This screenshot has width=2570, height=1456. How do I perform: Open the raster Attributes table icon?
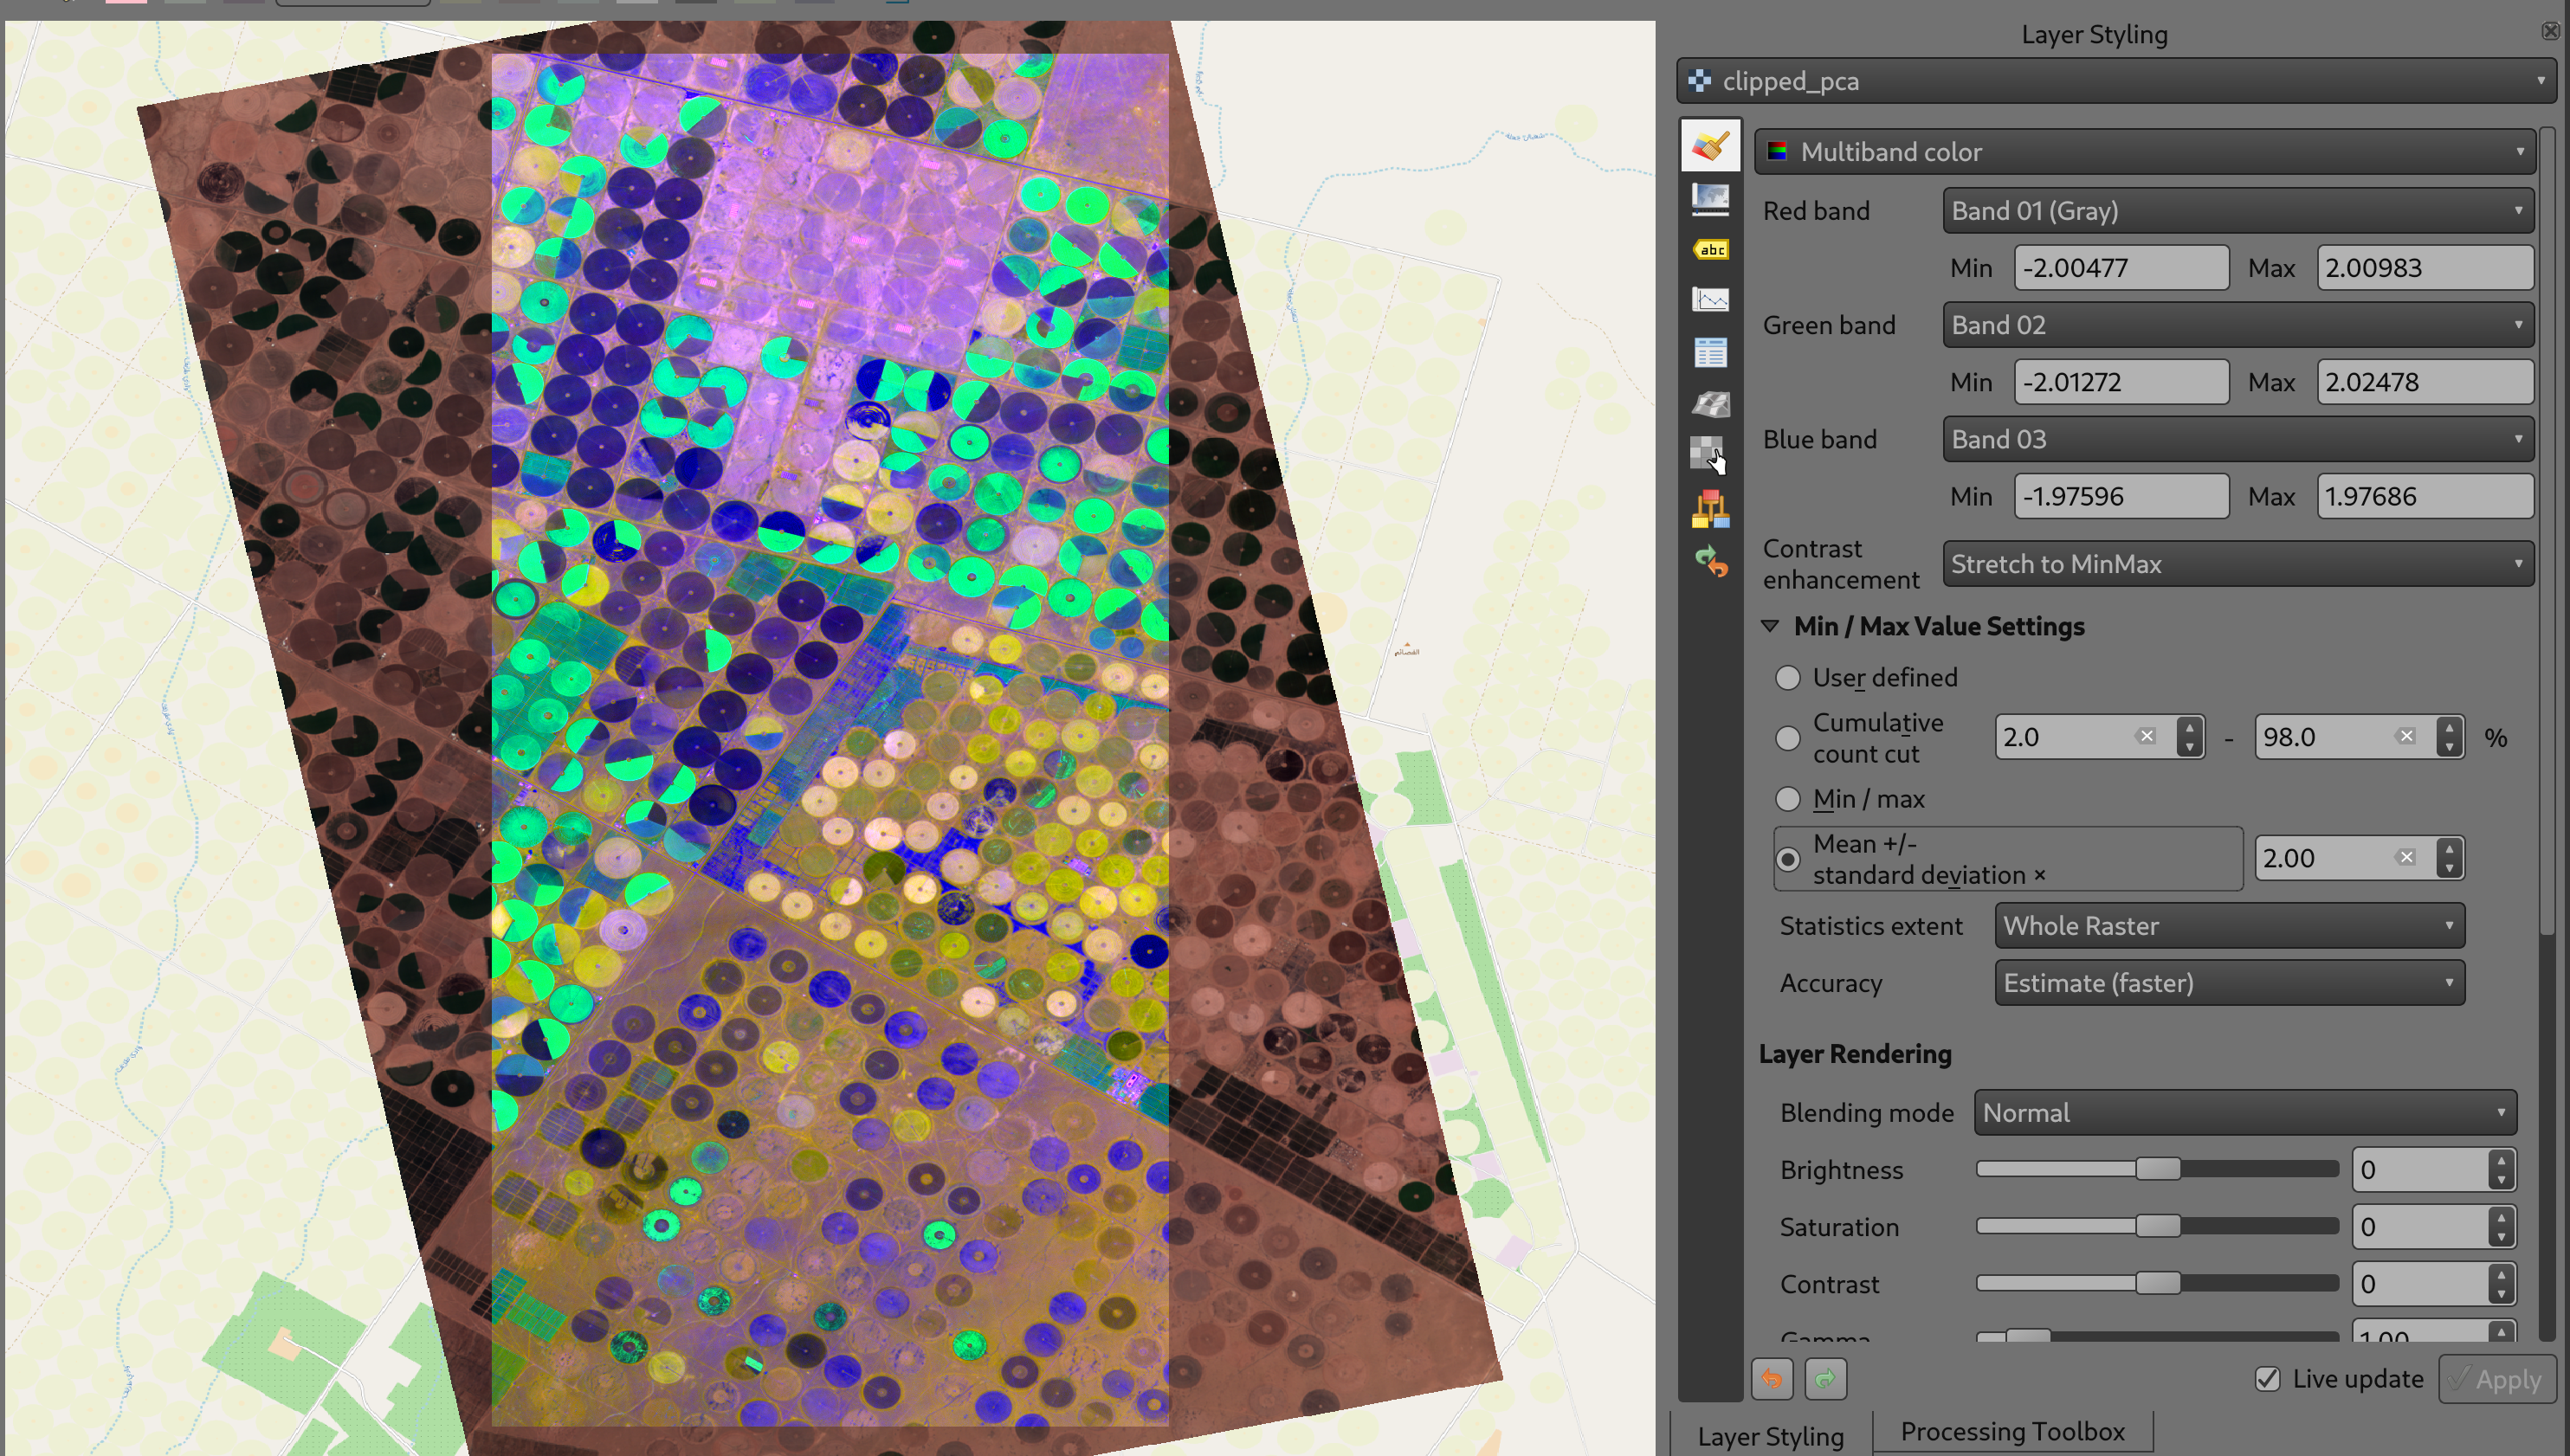[1710, 352]
